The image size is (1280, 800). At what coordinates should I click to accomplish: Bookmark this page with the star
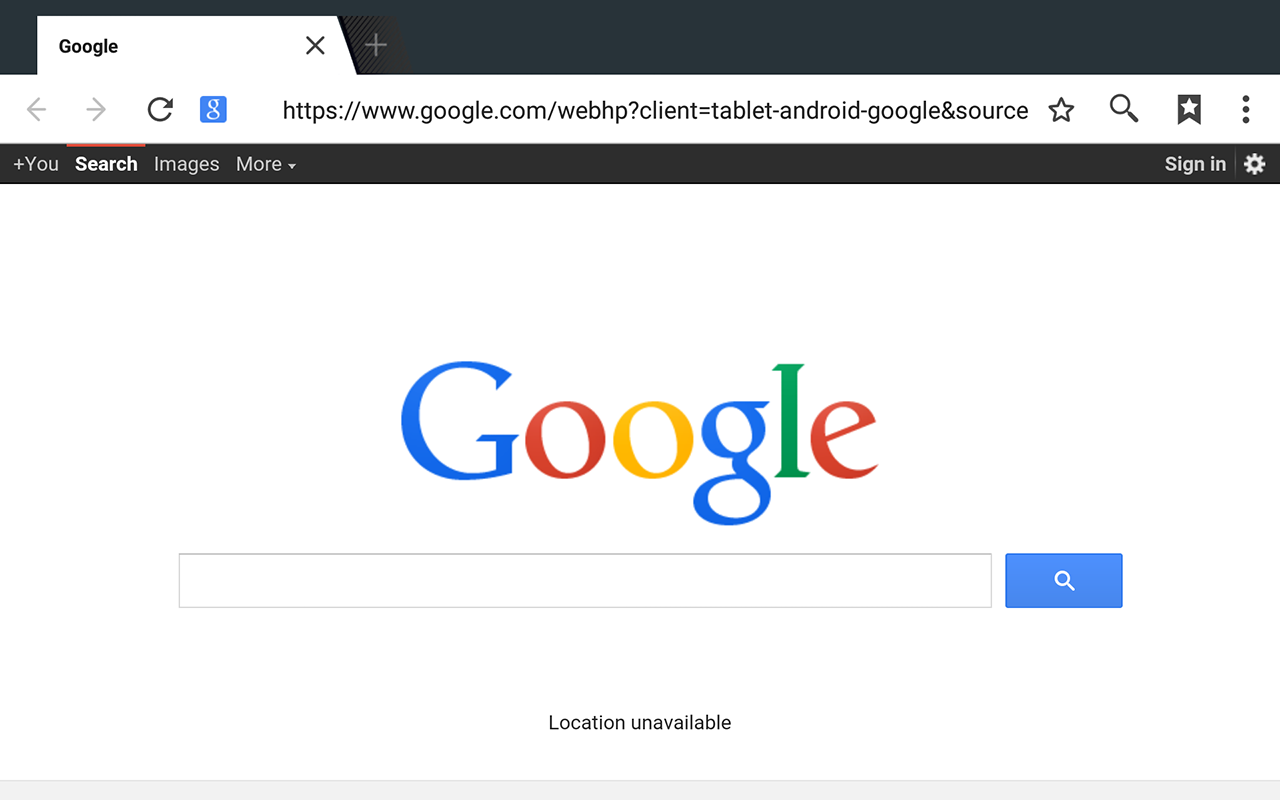1061,109
